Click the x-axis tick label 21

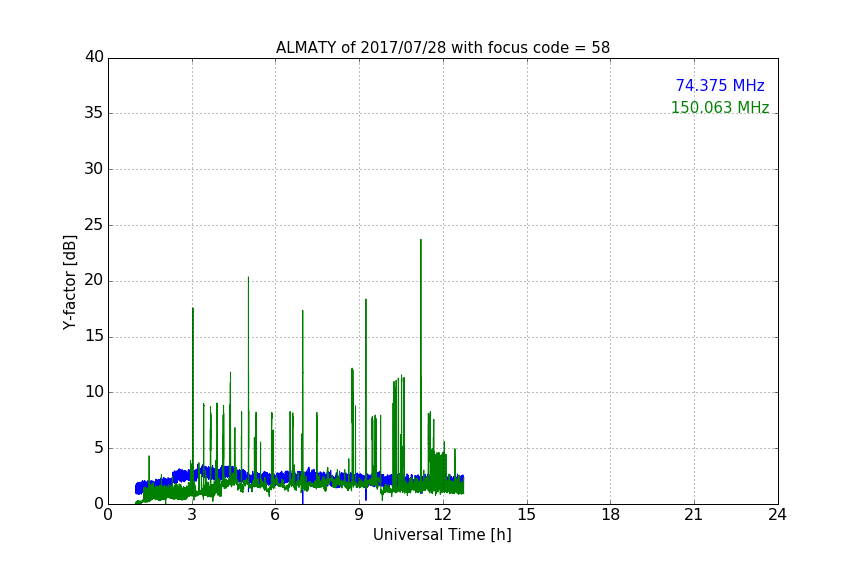coord(694,515)
